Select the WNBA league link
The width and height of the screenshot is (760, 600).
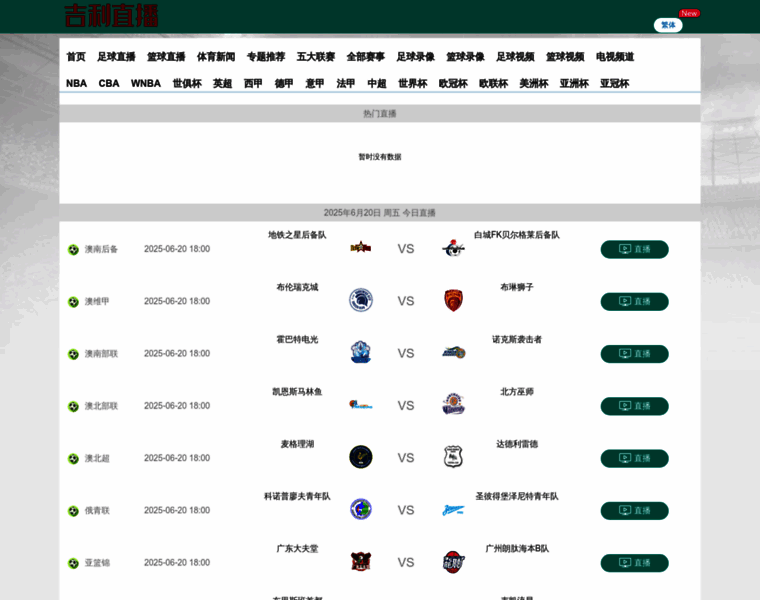pyautogui.click(x=146, y=83)
